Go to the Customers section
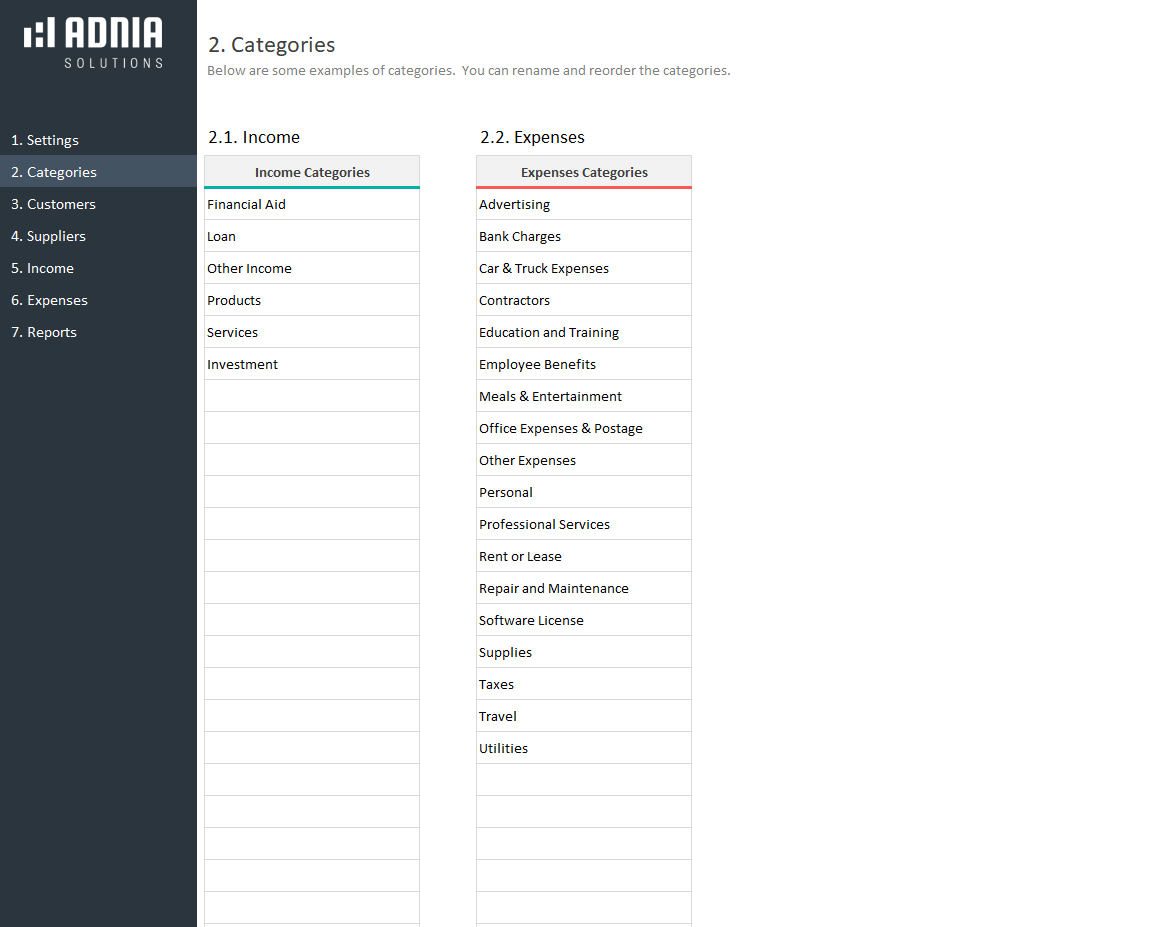 (x=53, y=204)
